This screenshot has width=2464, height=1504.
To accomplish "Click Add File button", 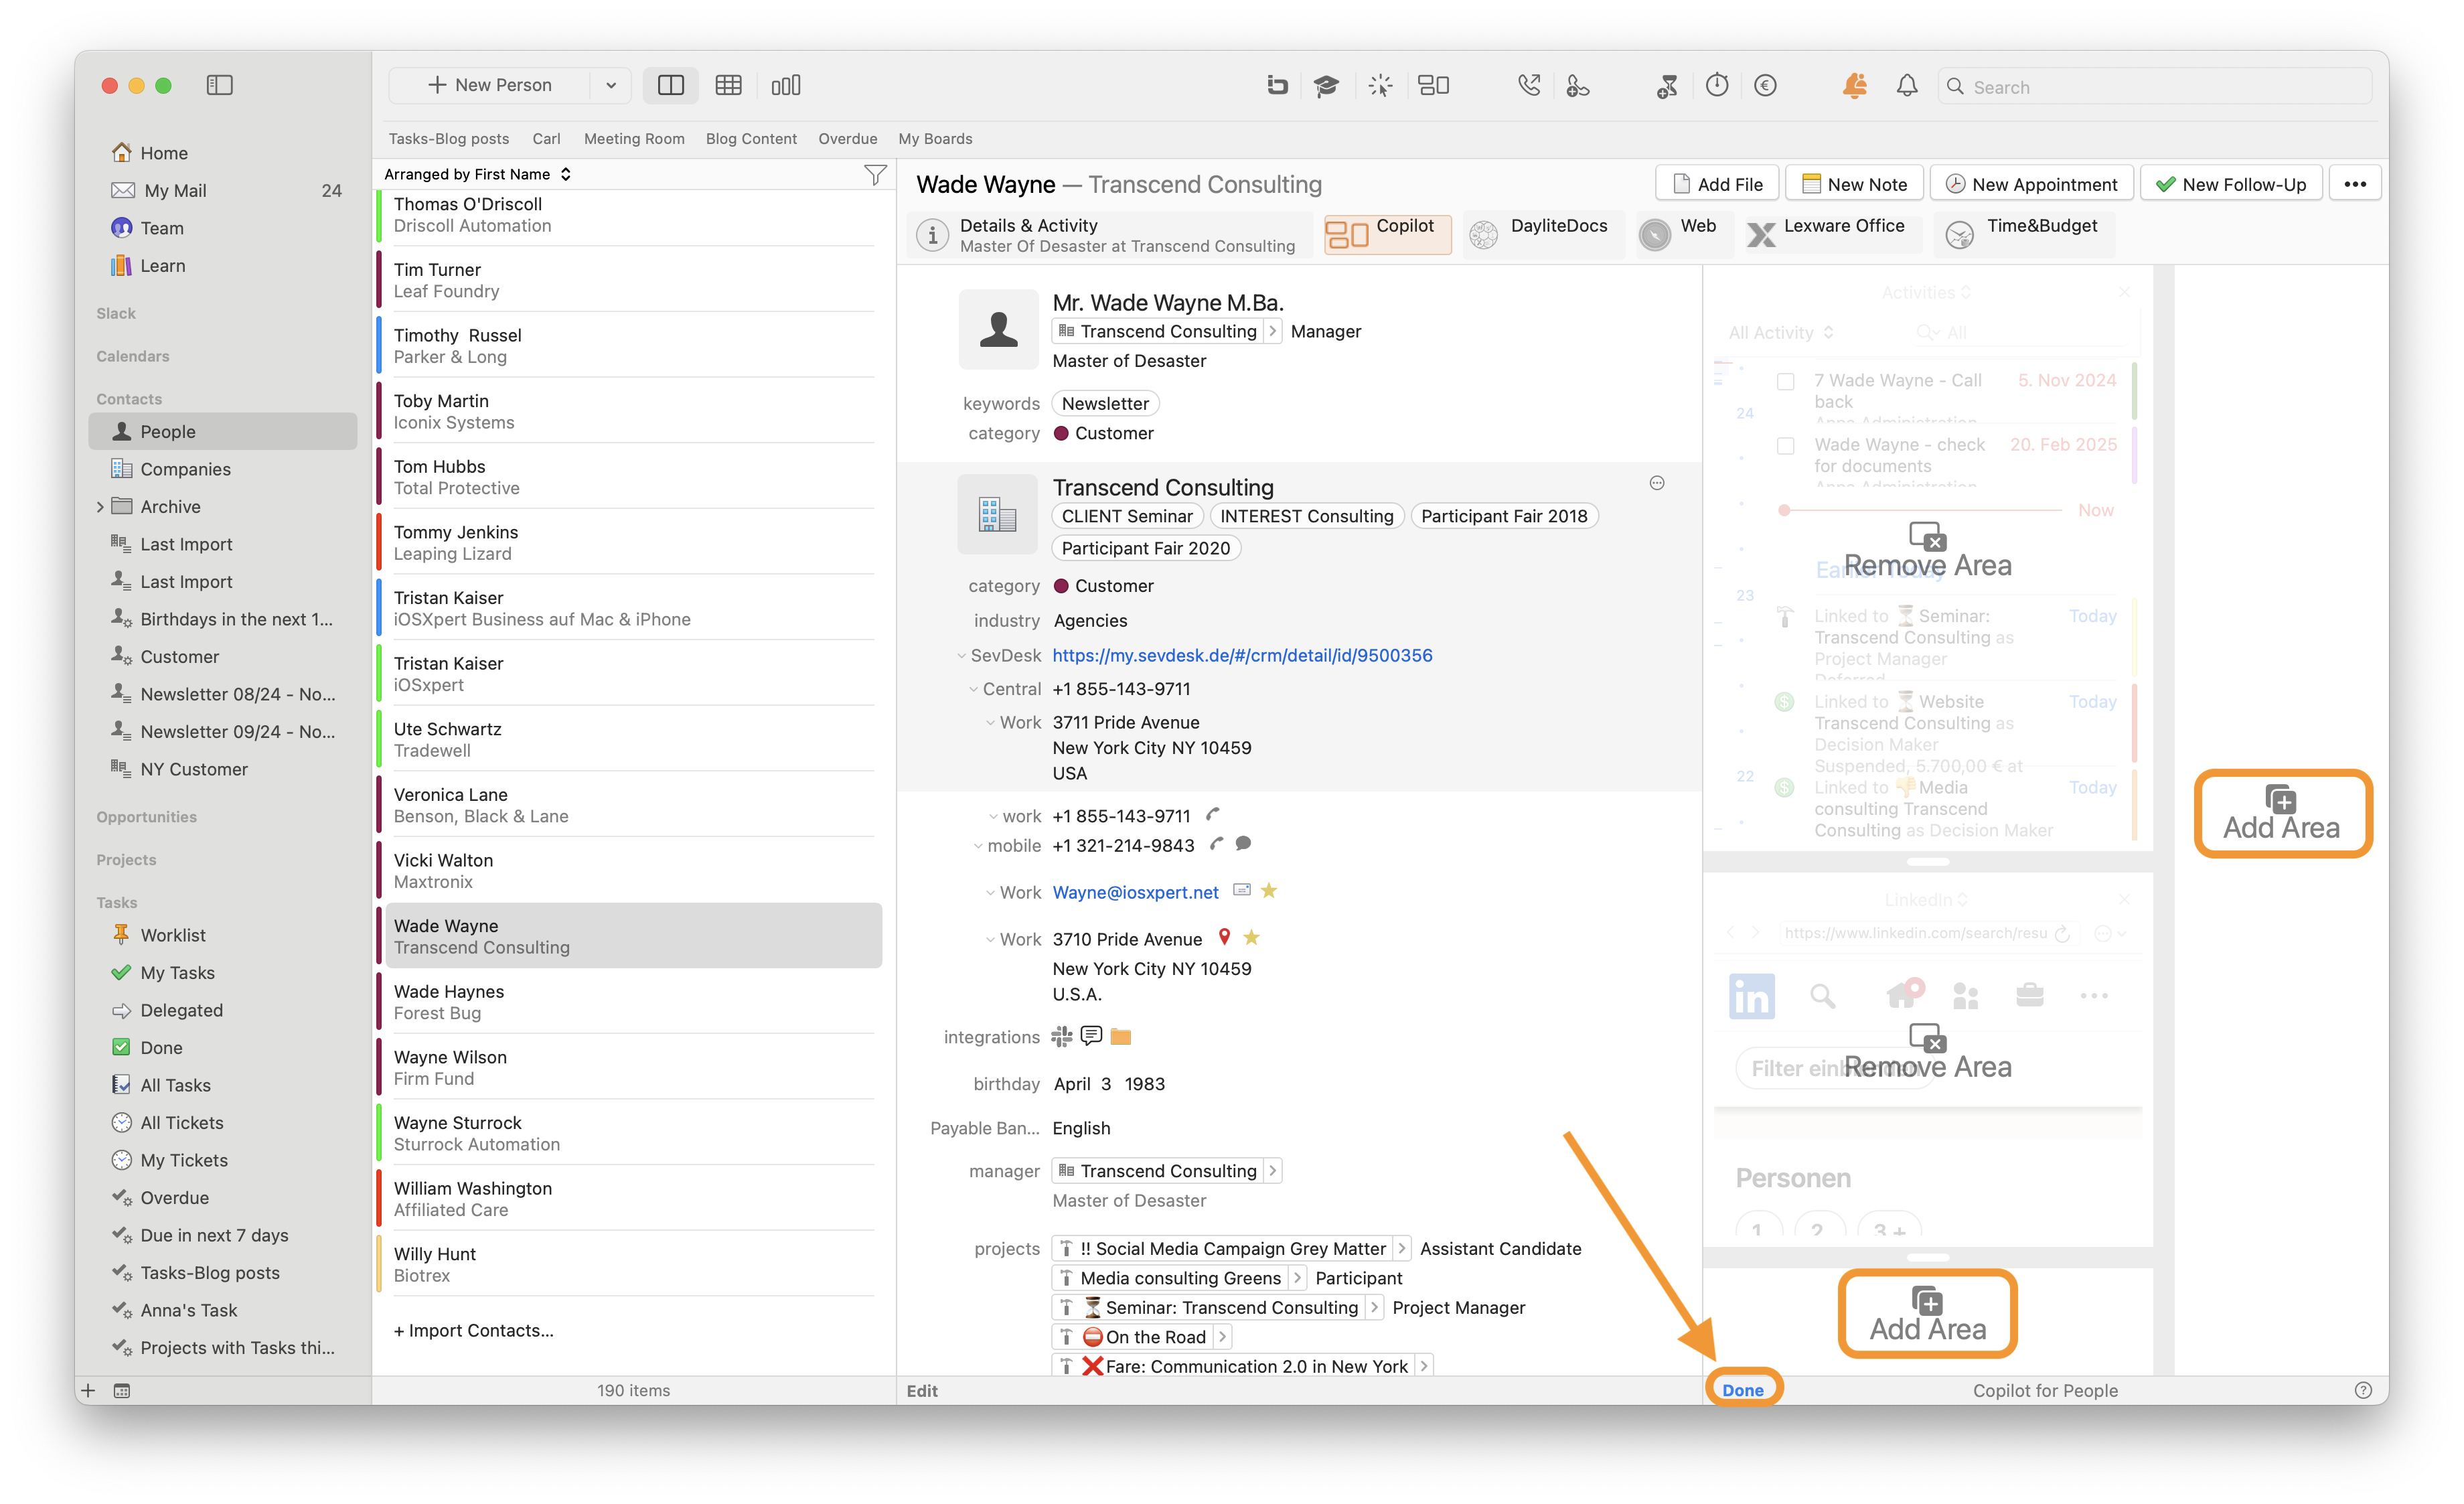I will (1717, 184).
